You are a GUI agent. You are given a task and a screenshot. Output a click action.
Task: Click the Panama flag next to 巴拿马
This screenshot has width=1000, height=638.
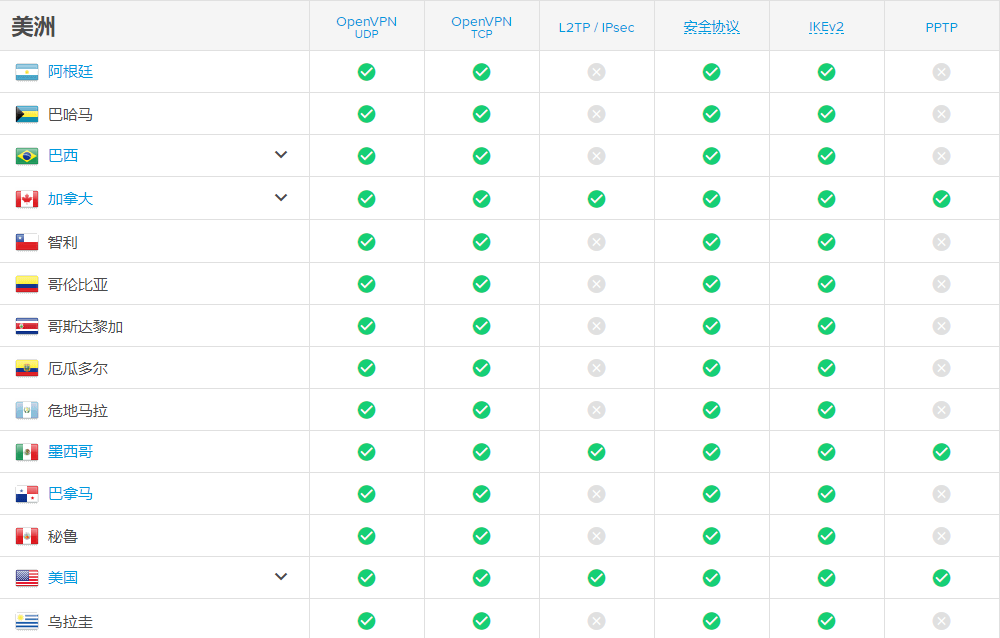pyautogui.click(x=27, y=494)
